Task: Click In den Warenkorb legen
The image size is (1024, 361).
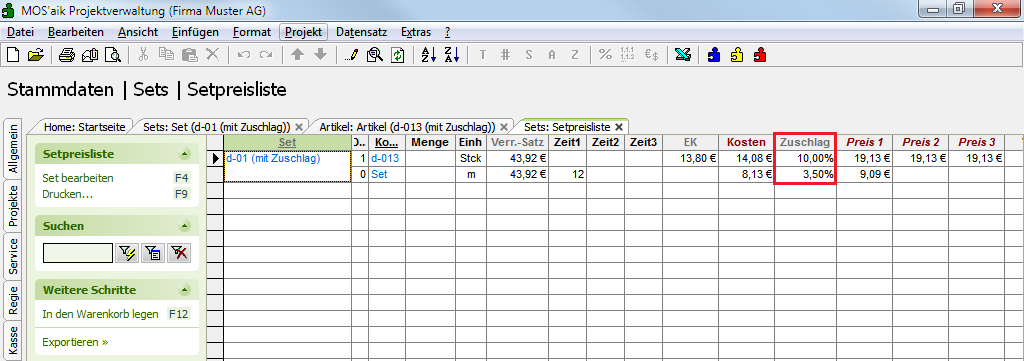Action: point(101,314)
